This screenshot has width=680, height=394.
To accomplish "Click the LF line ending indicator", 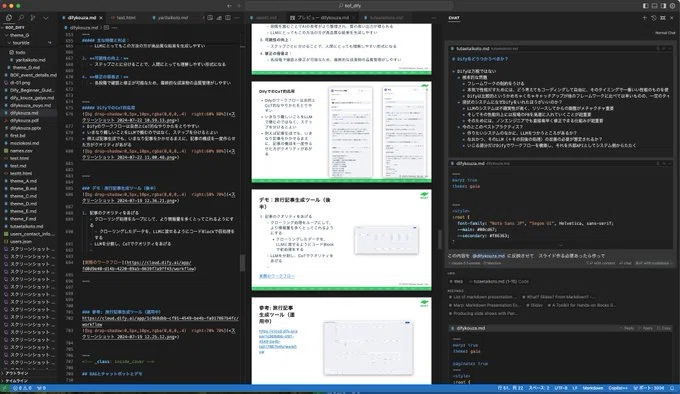I will pos(575,388).
